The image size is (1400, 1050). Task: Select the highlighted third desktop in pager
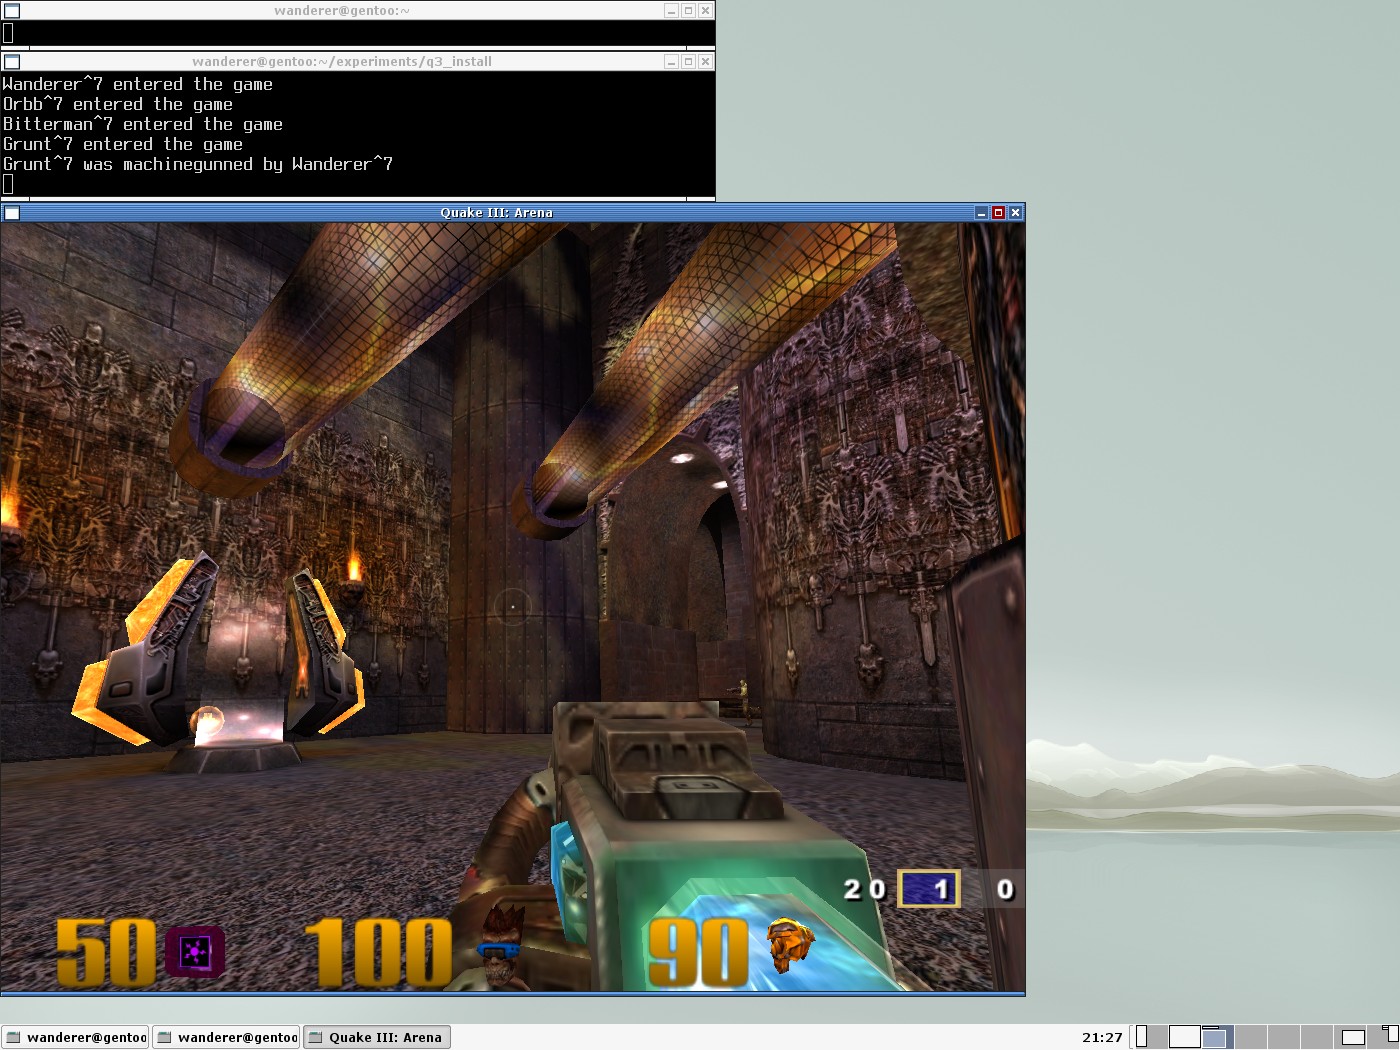pyautogui.click(x=1218, y=1037)
